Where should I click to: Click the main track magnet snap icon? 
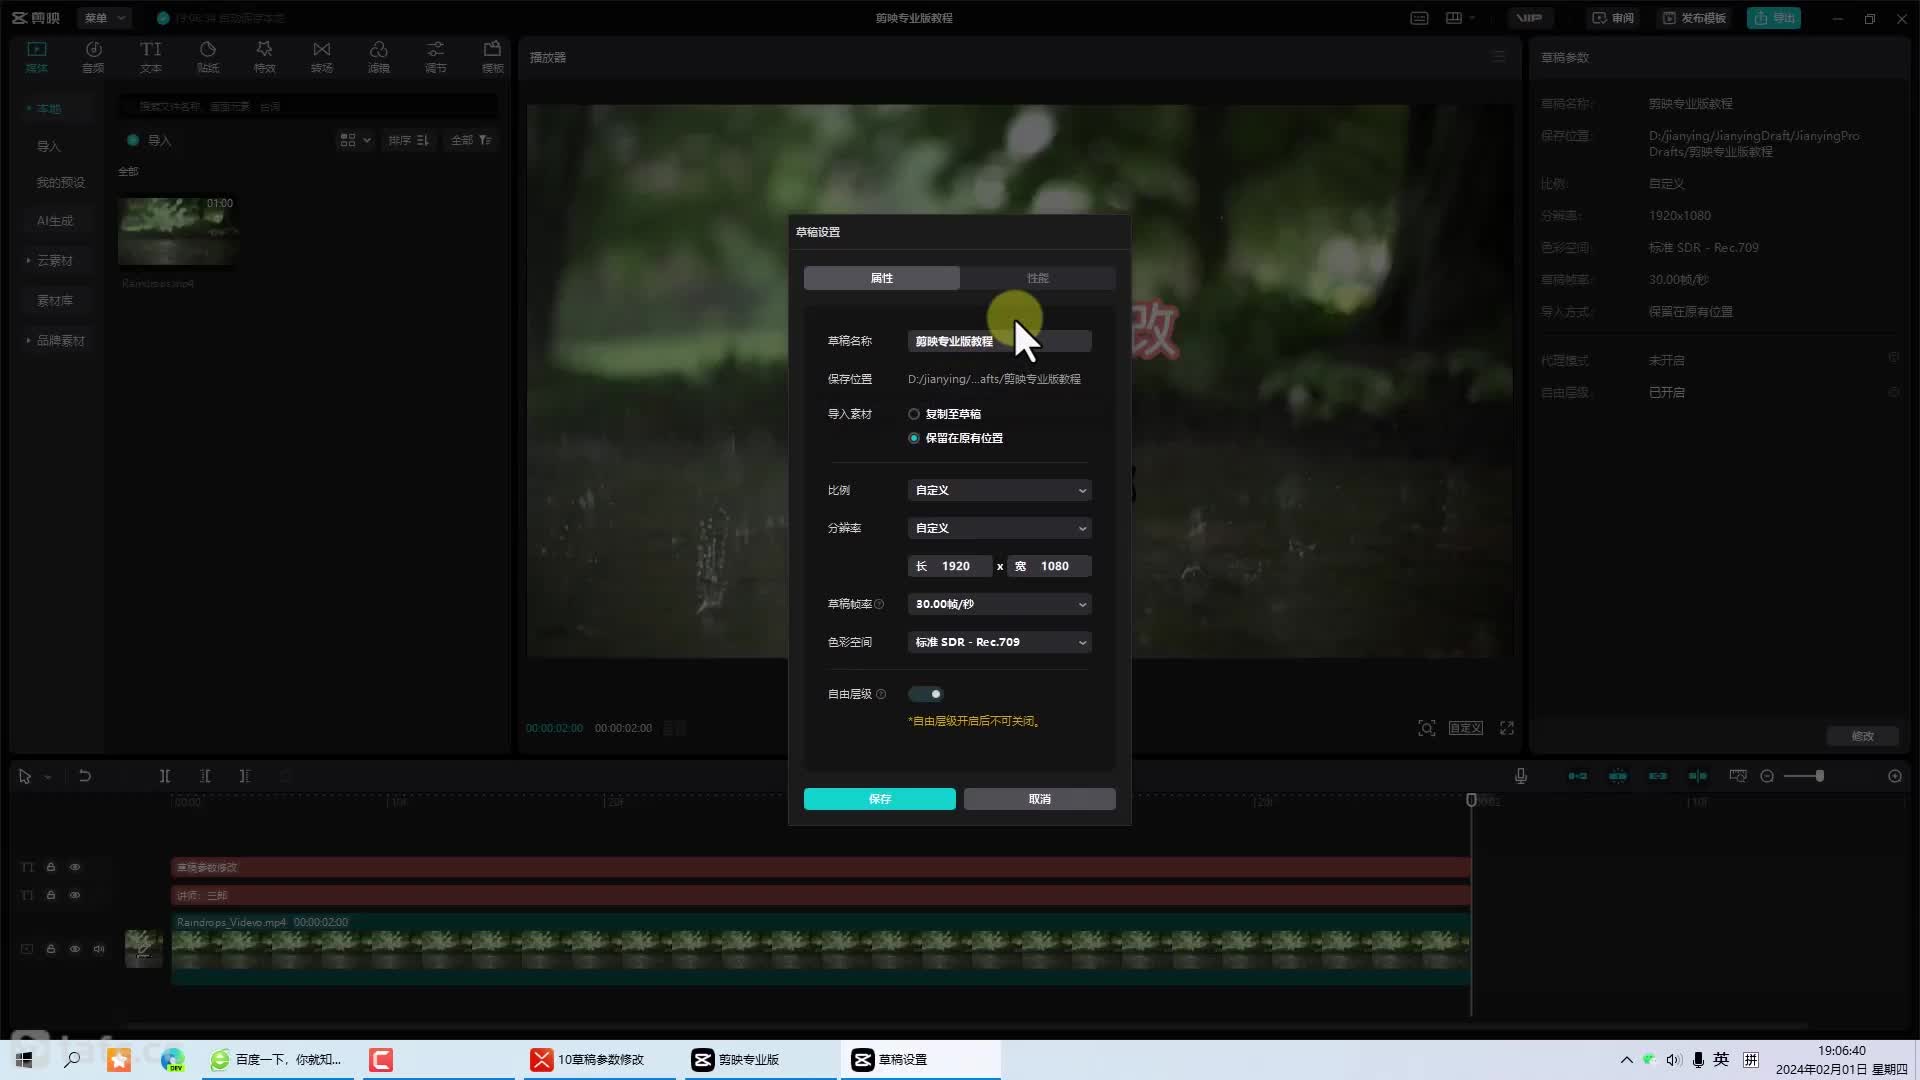pos(1577,776)
